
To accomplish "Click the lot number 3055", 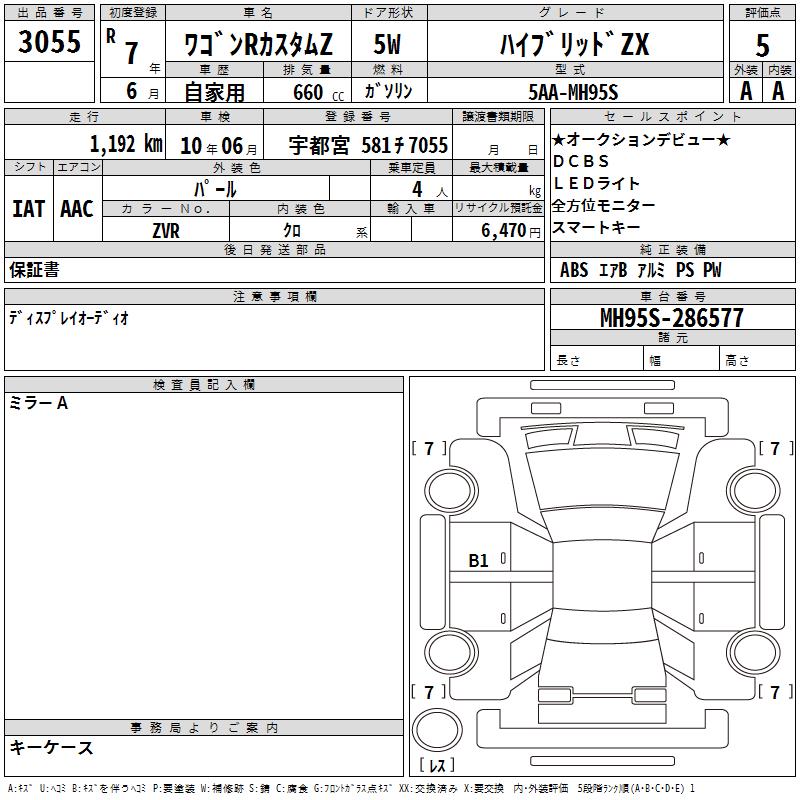I will tap(50, 43).
